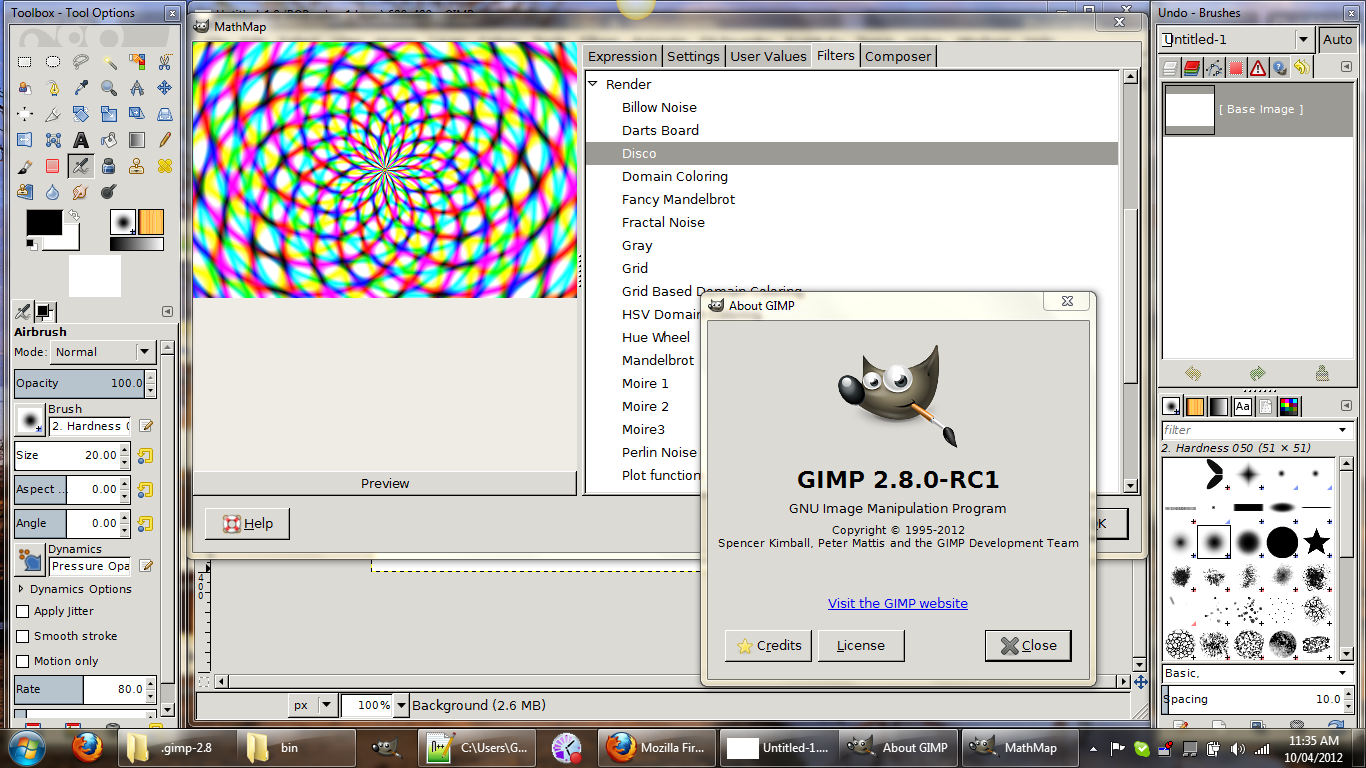Open the Composer tab
Image resolution: width=1366 pixels, height=768 pixels.
898,57
